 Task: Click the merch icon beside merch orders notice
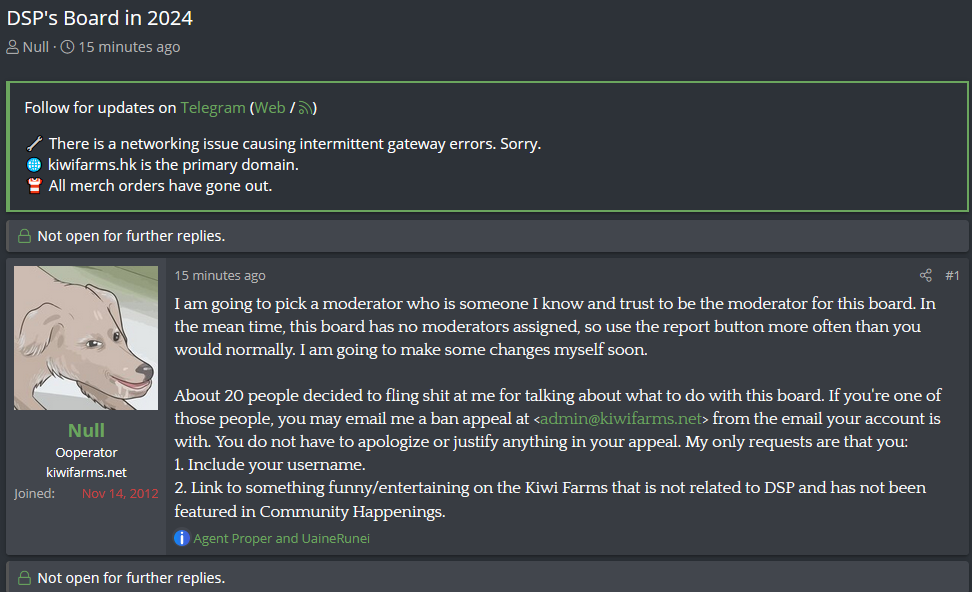pyautogui.click(x=35, y=186)
